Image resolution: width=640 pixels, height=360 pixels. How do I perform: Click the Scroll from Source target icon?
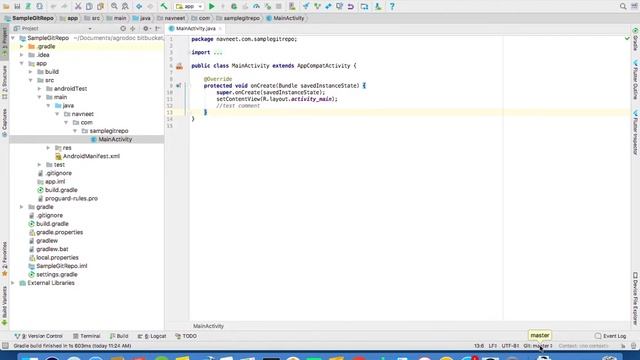tap(123, 29)
